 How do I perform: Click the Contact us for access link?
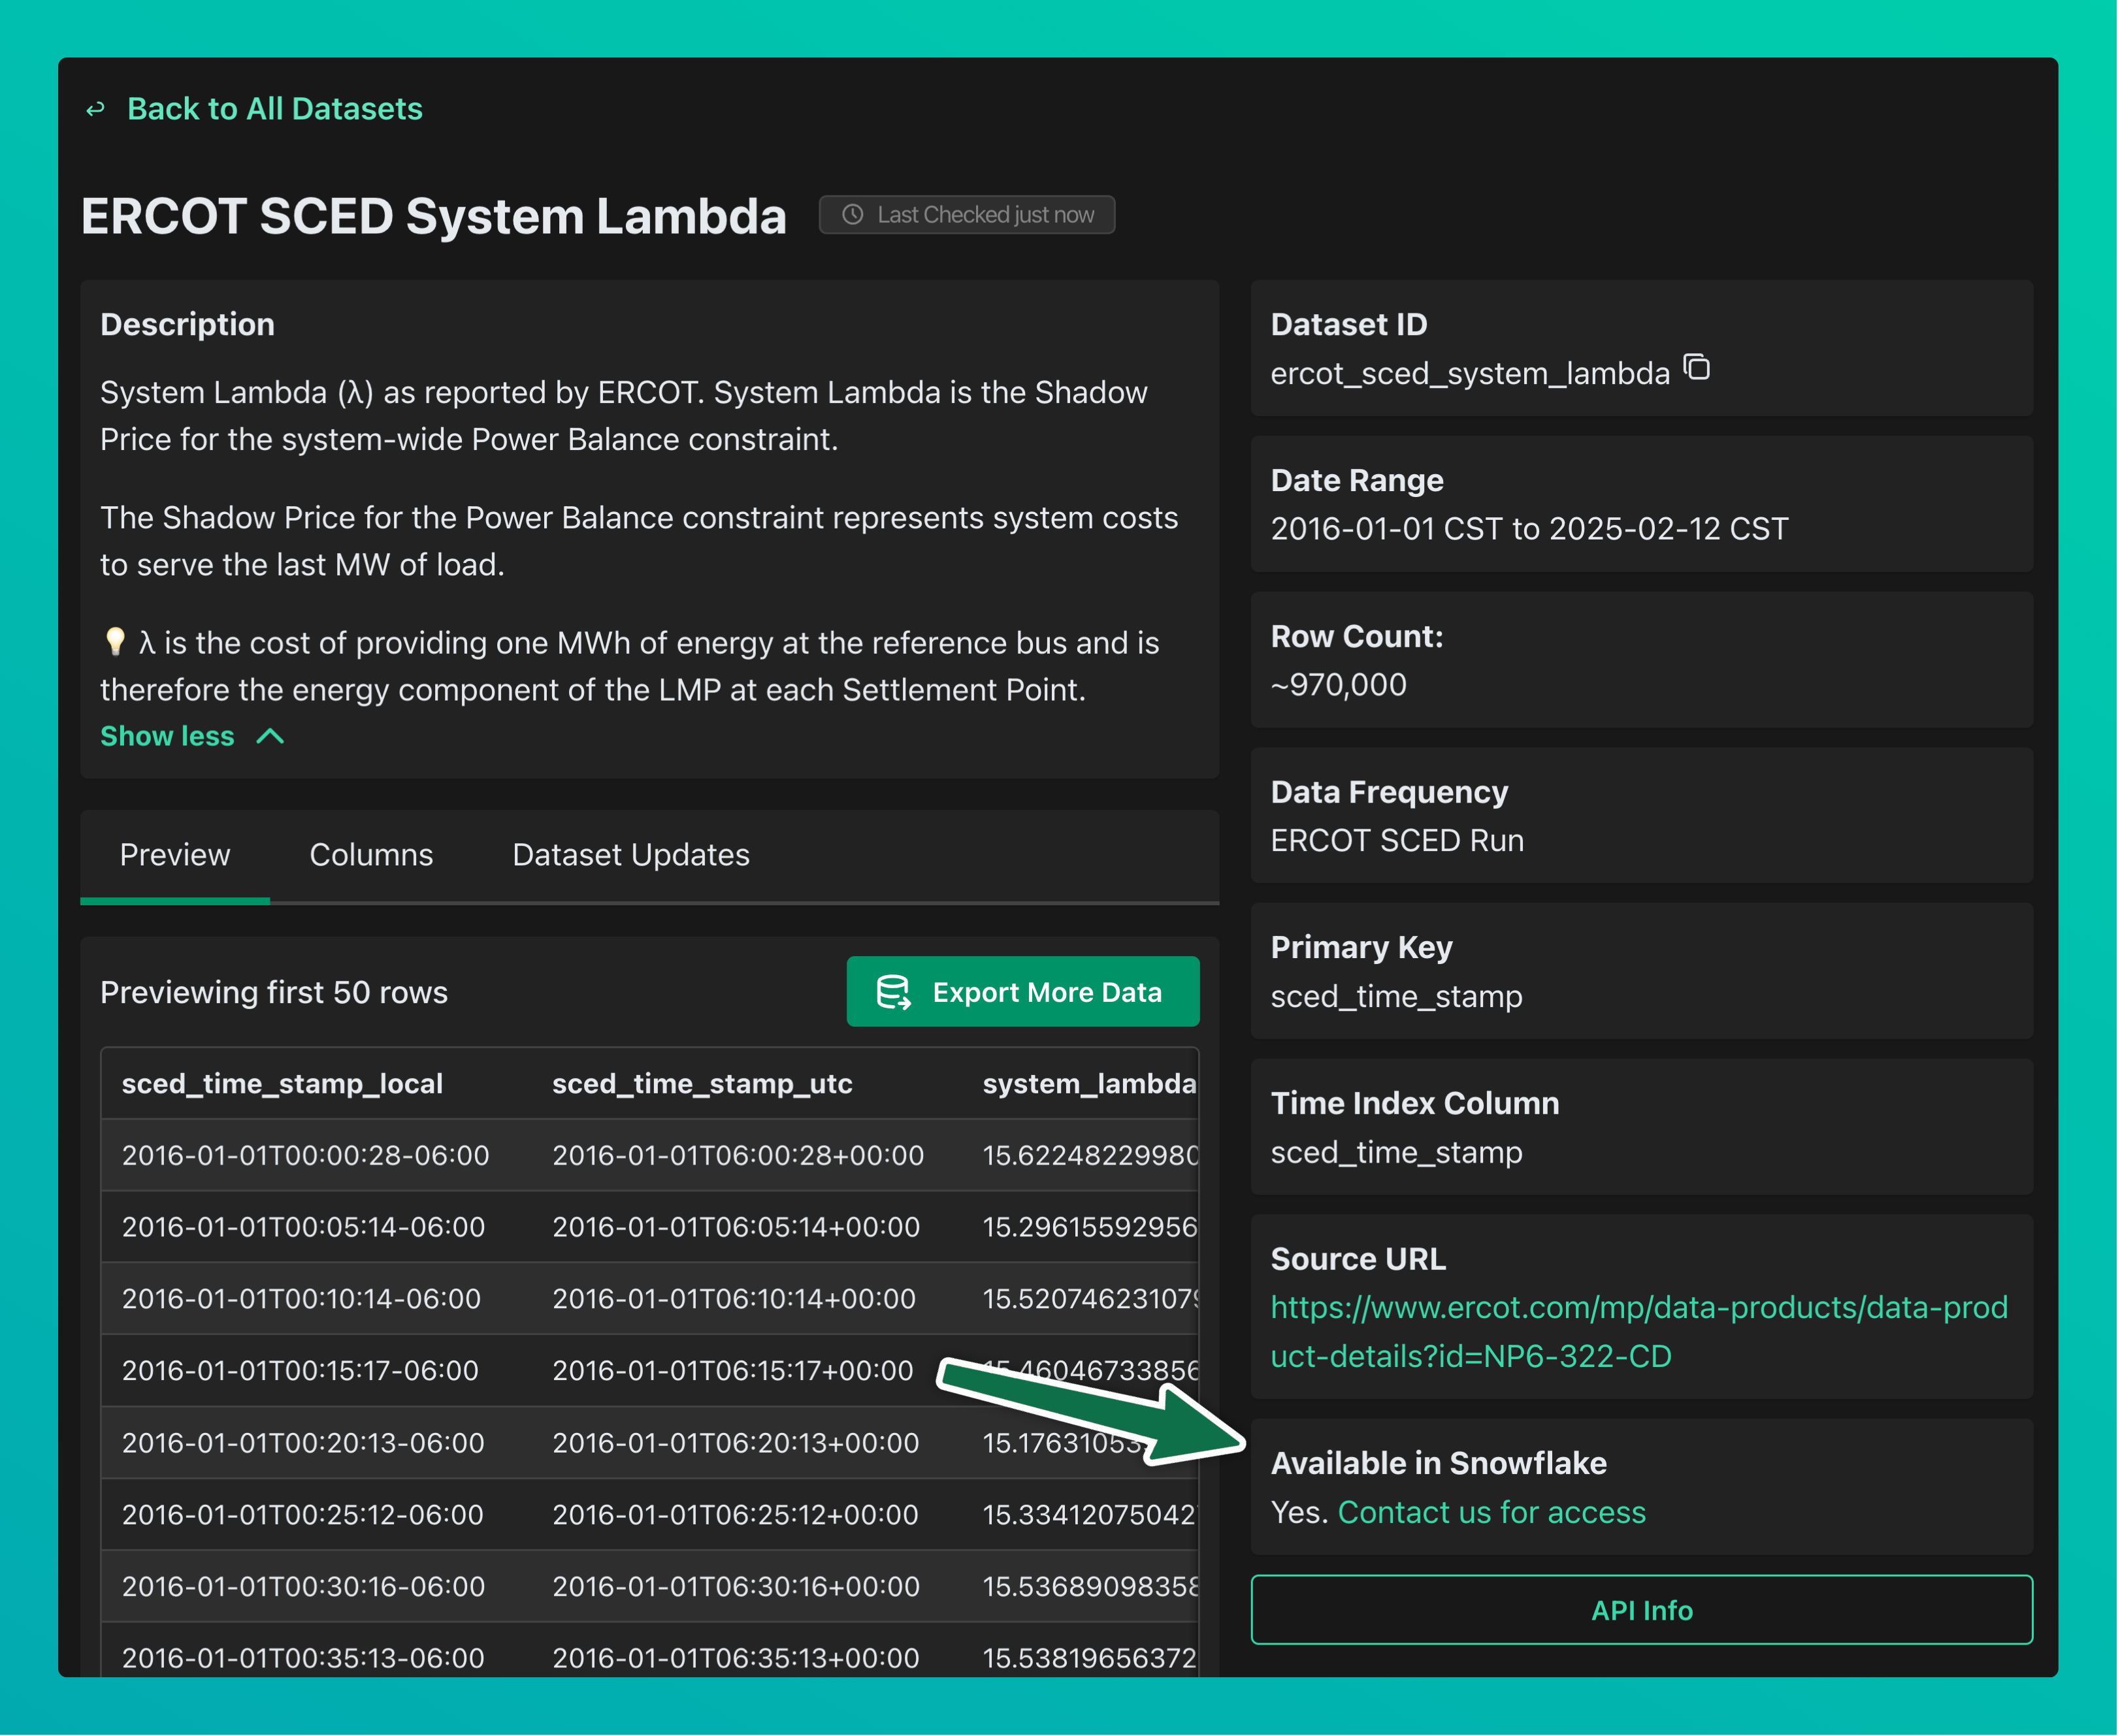1491,1512
